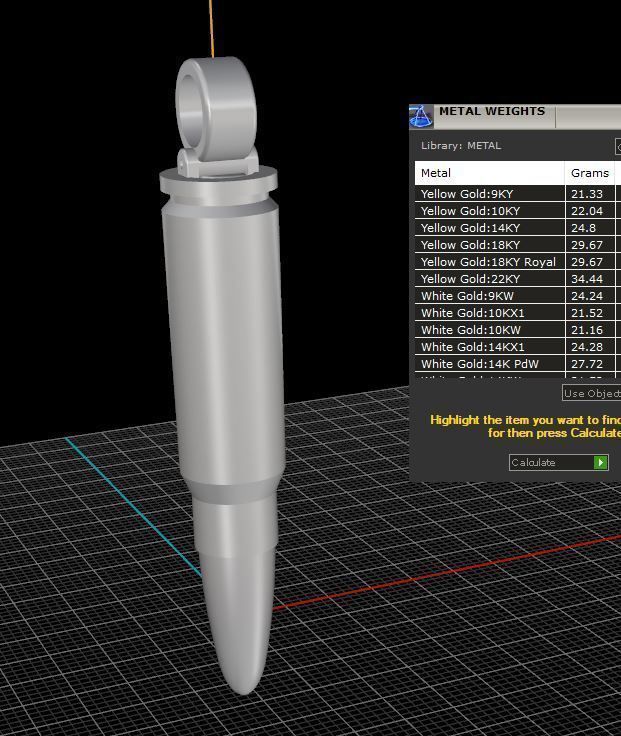Click the 24.28 grams value
The image size is (621, 736).
(x=587, y=347)
